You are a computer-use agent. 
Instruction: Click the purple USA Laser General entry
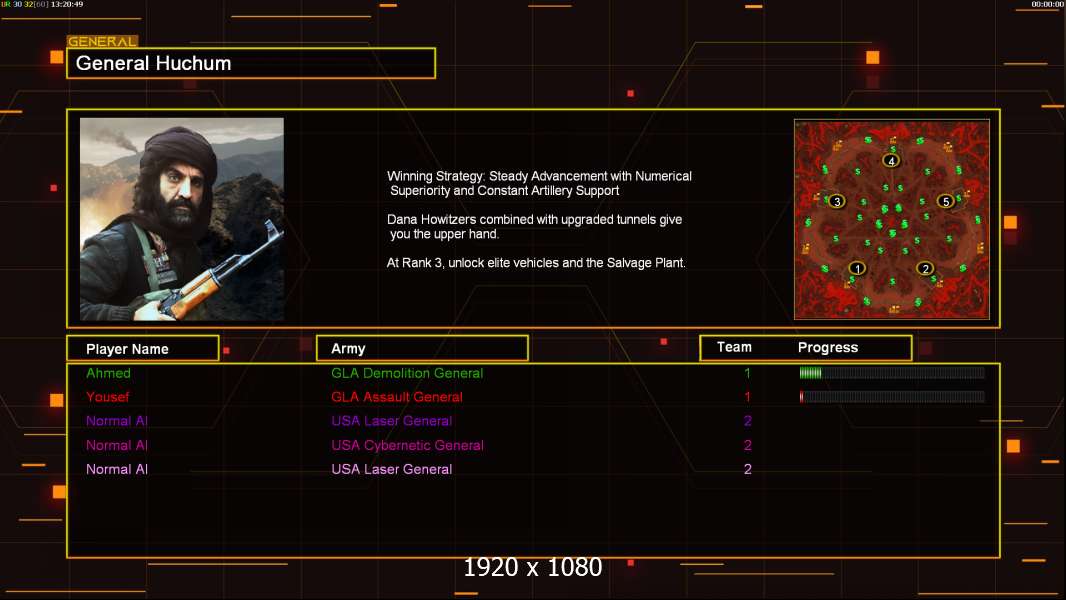point(392,421)
